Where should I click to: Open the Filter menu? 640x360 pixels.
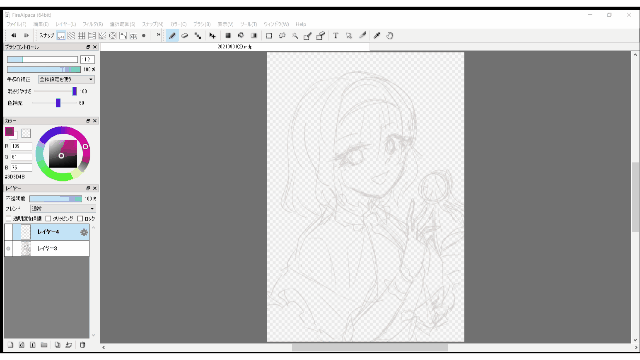(93, 24)
